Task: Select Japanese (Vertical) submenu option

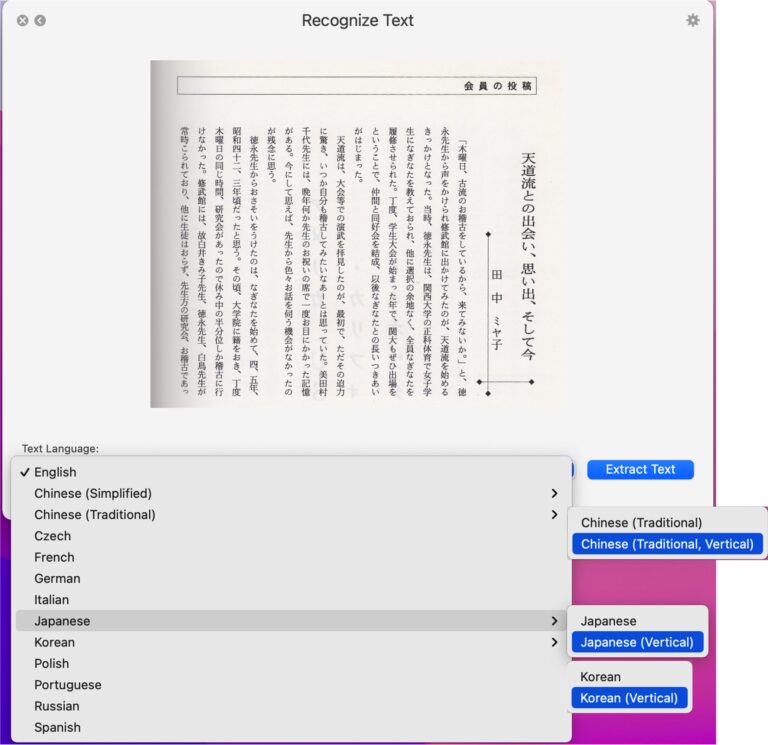Action: (637, 642)
